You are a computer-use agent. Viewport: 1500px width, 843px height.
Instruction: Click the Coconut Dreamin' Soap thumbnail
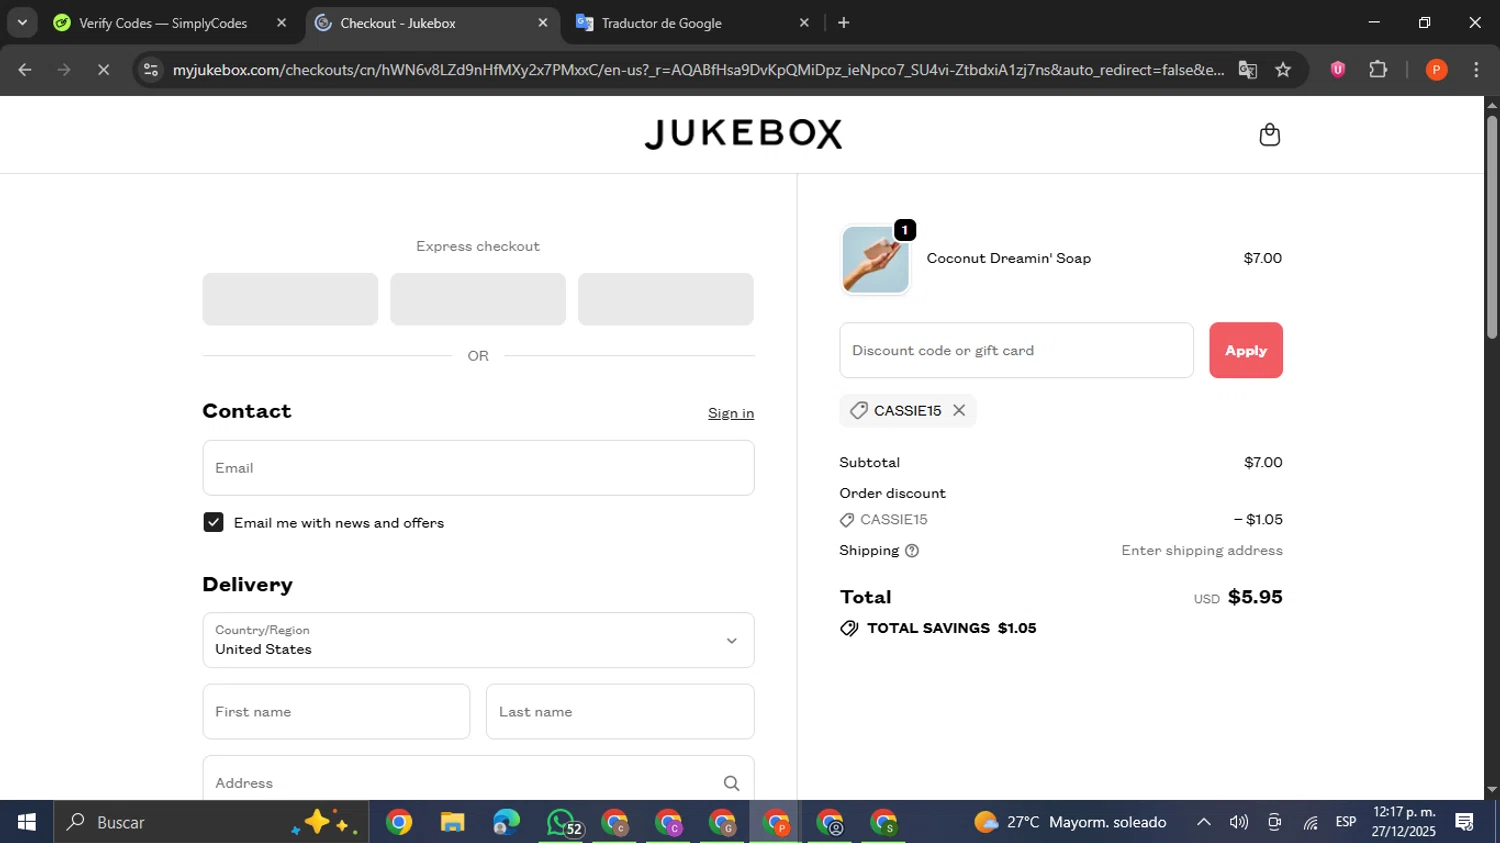(875, 260)
